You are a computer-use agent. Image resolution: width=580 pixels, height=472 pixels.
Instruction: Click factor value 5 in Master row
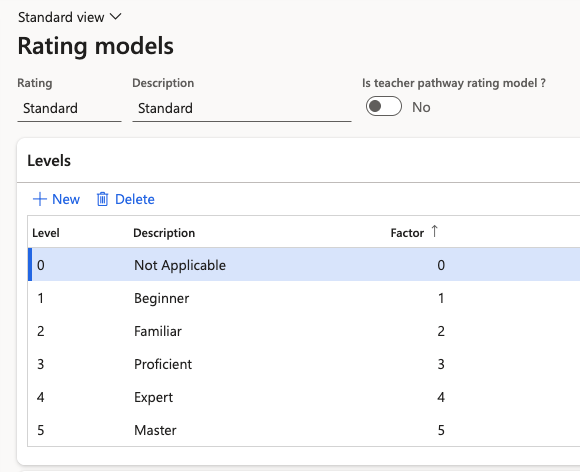441,430
